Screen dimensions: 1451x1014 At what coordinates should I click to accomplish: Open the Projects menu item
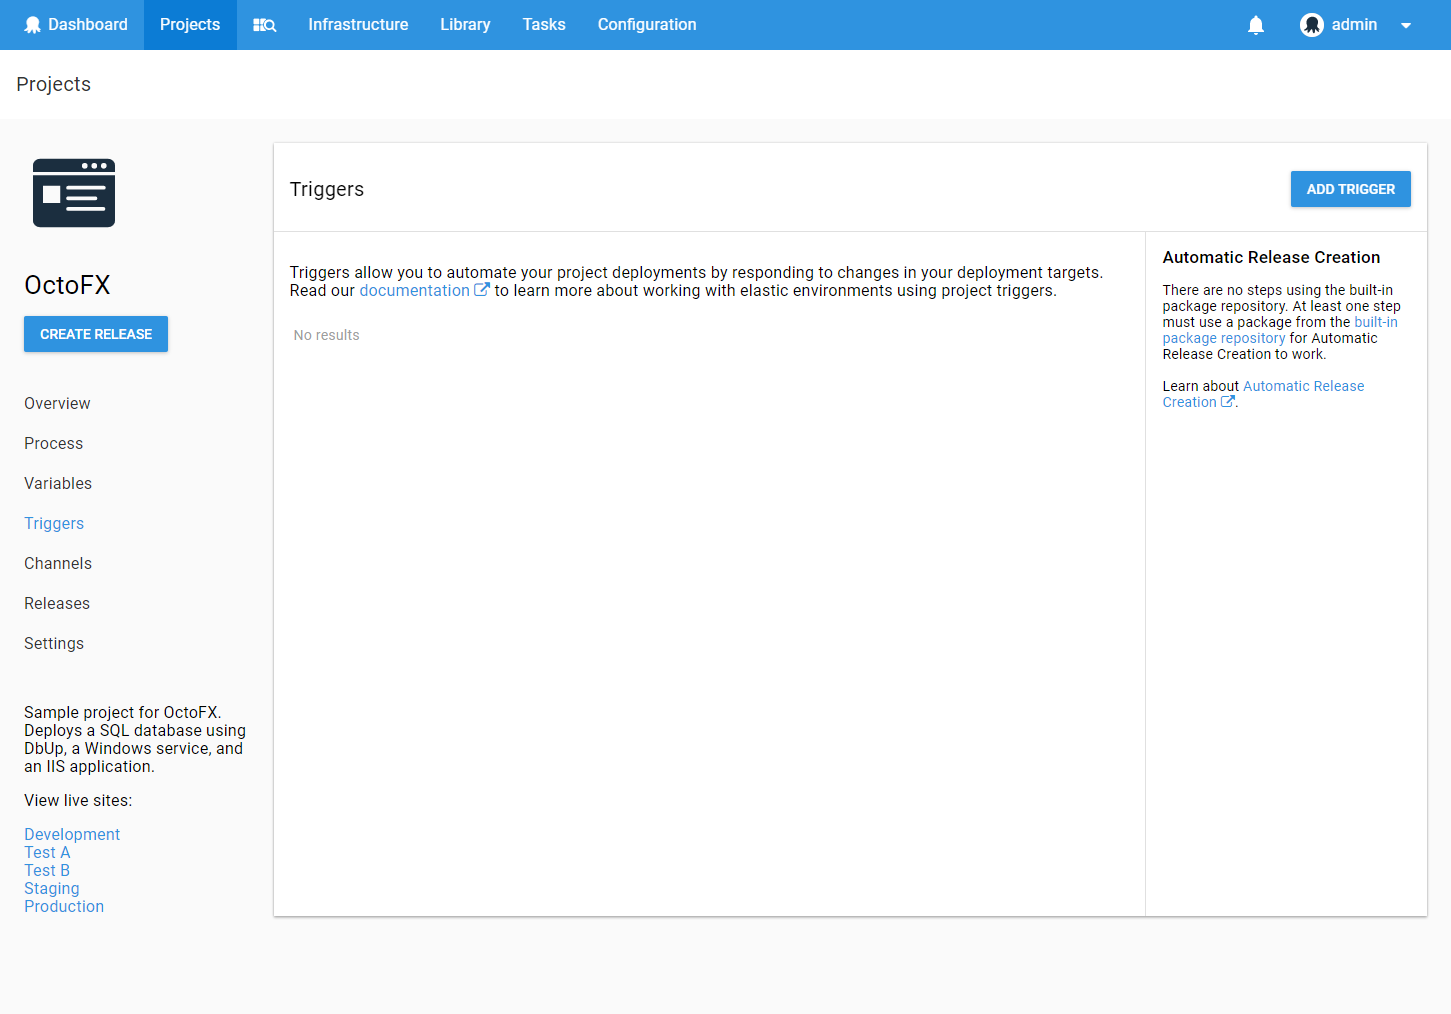[x=190, y=25]
